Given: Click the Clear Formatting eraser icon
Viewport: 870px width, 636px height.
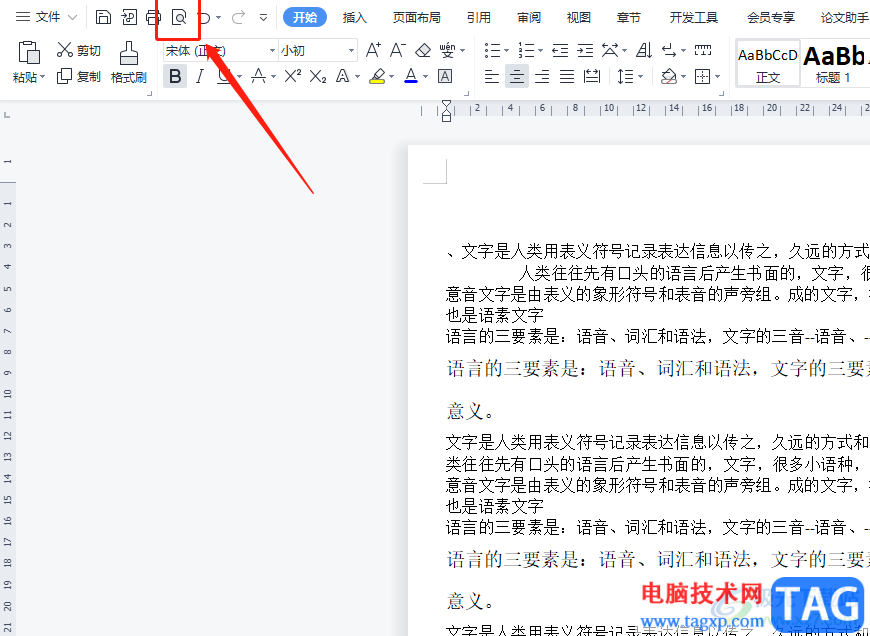Looking at the screenshot, I should pyautogui.click(x=423, y=51).
